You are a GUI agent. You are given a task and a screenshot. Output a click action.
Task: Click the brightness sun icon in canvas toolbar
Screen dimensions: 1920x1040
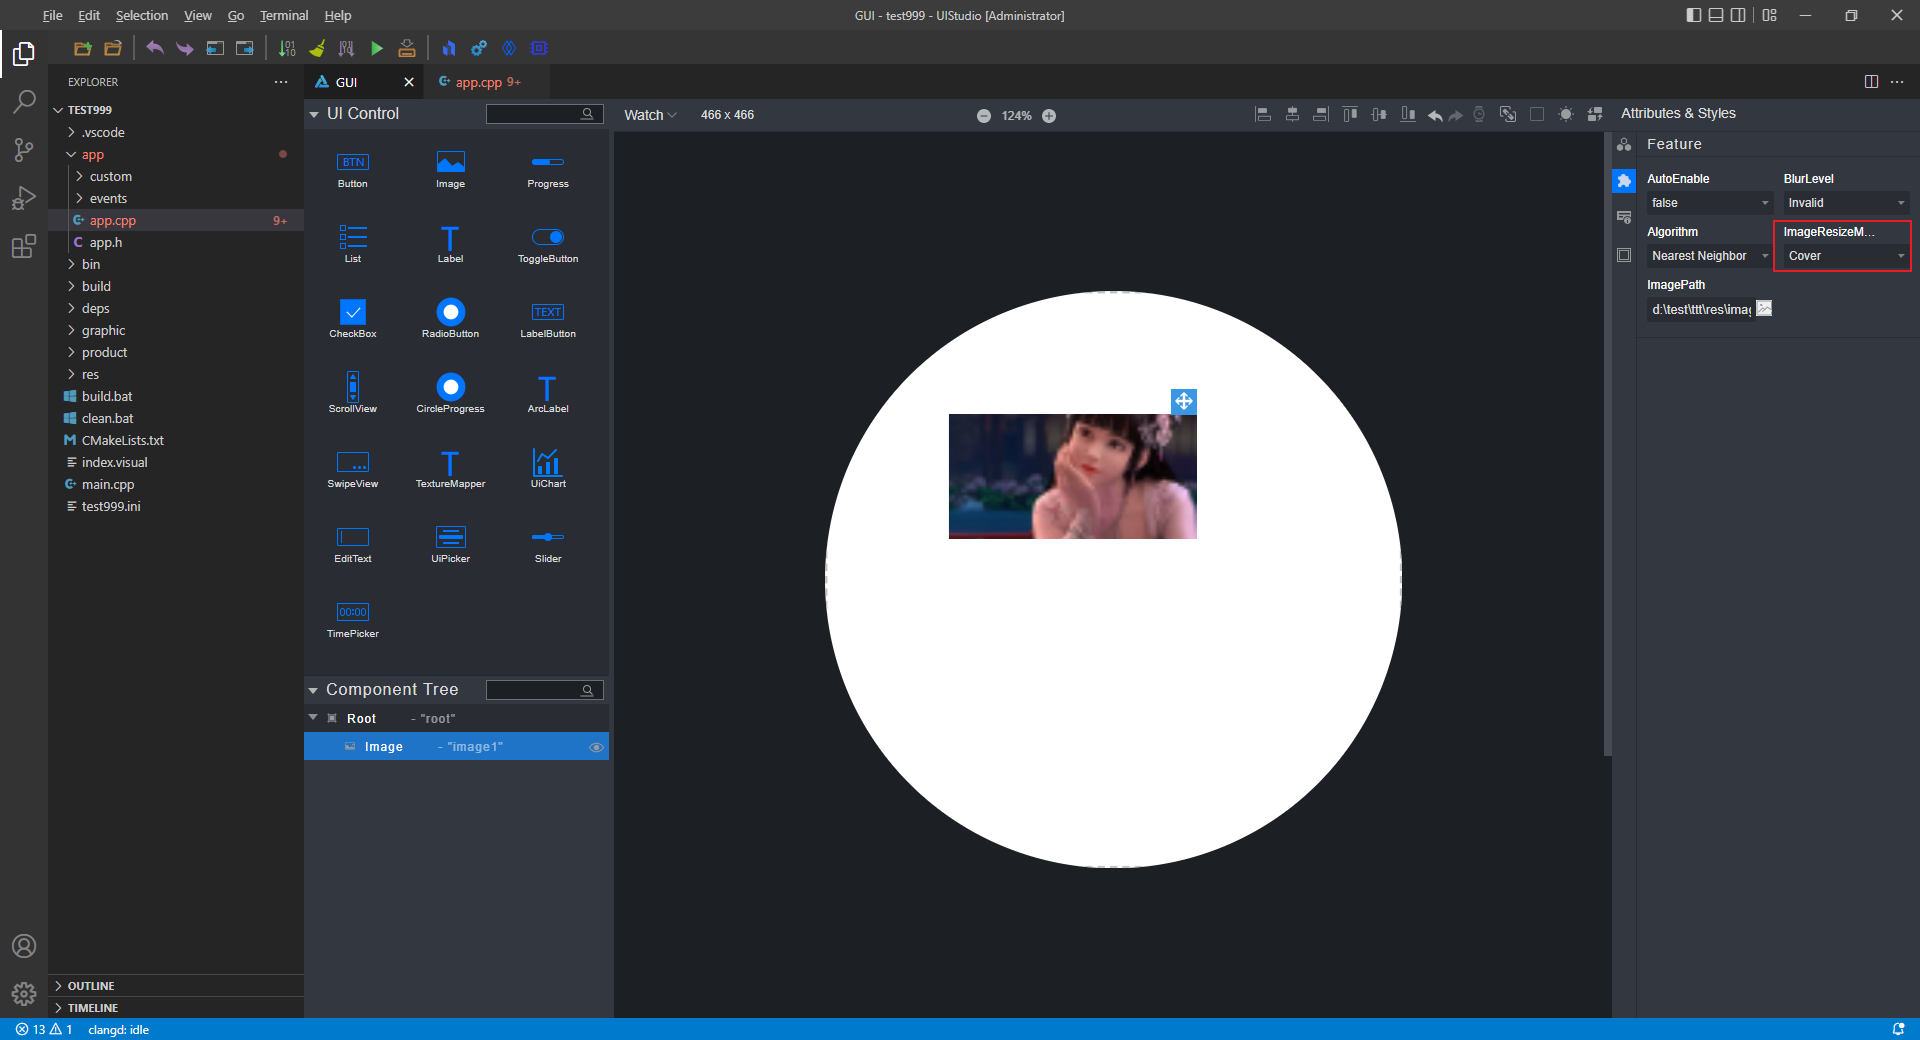pyautogui.click(x=1566, y=115)
